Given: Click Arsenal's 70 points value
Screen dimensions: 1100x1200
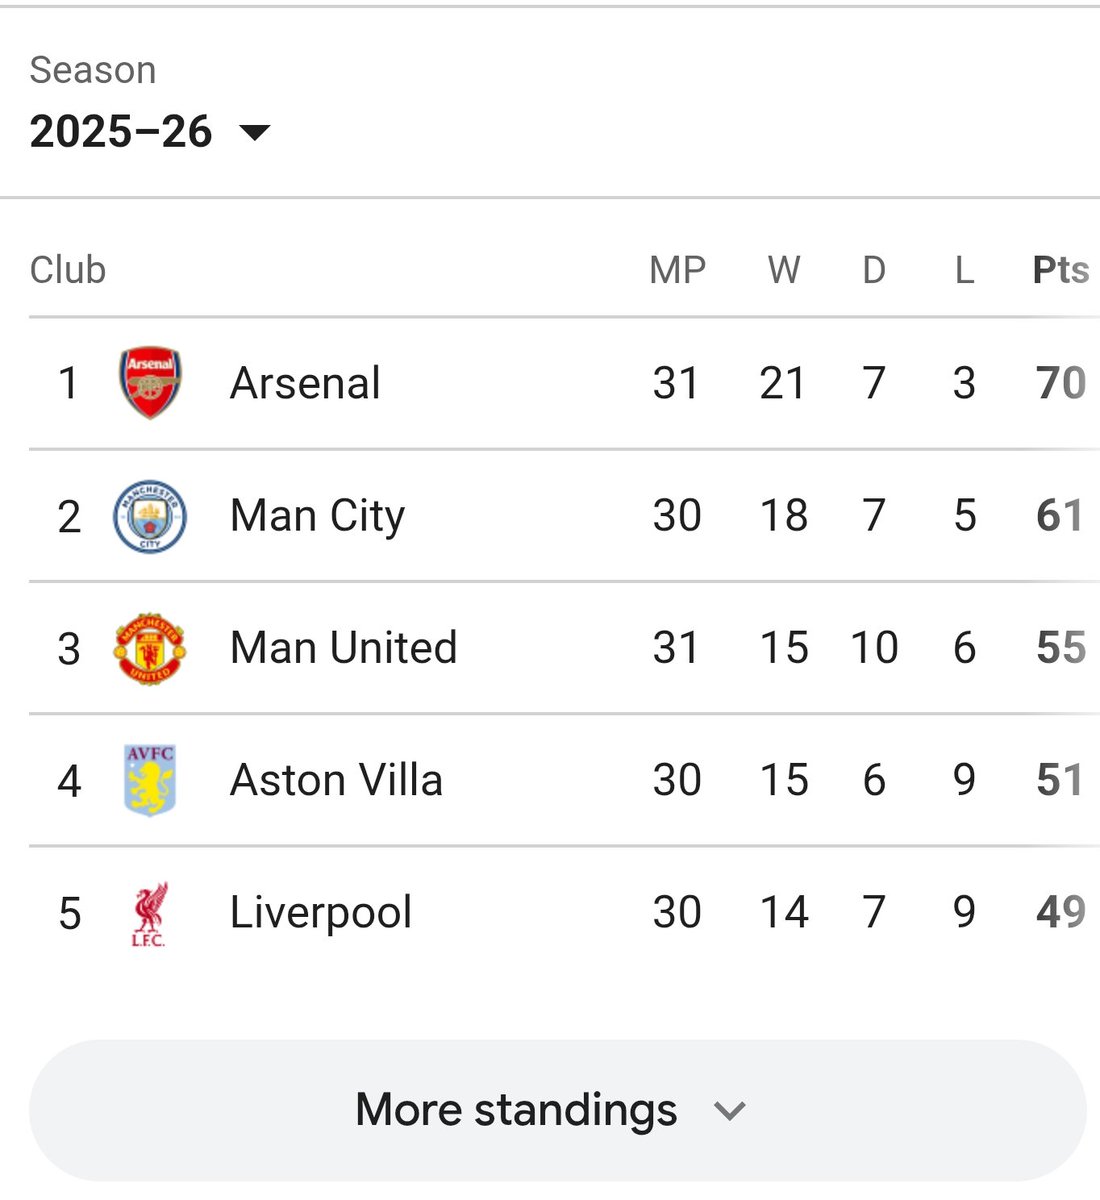Looking at the screenshot, I should point(1060,383).
